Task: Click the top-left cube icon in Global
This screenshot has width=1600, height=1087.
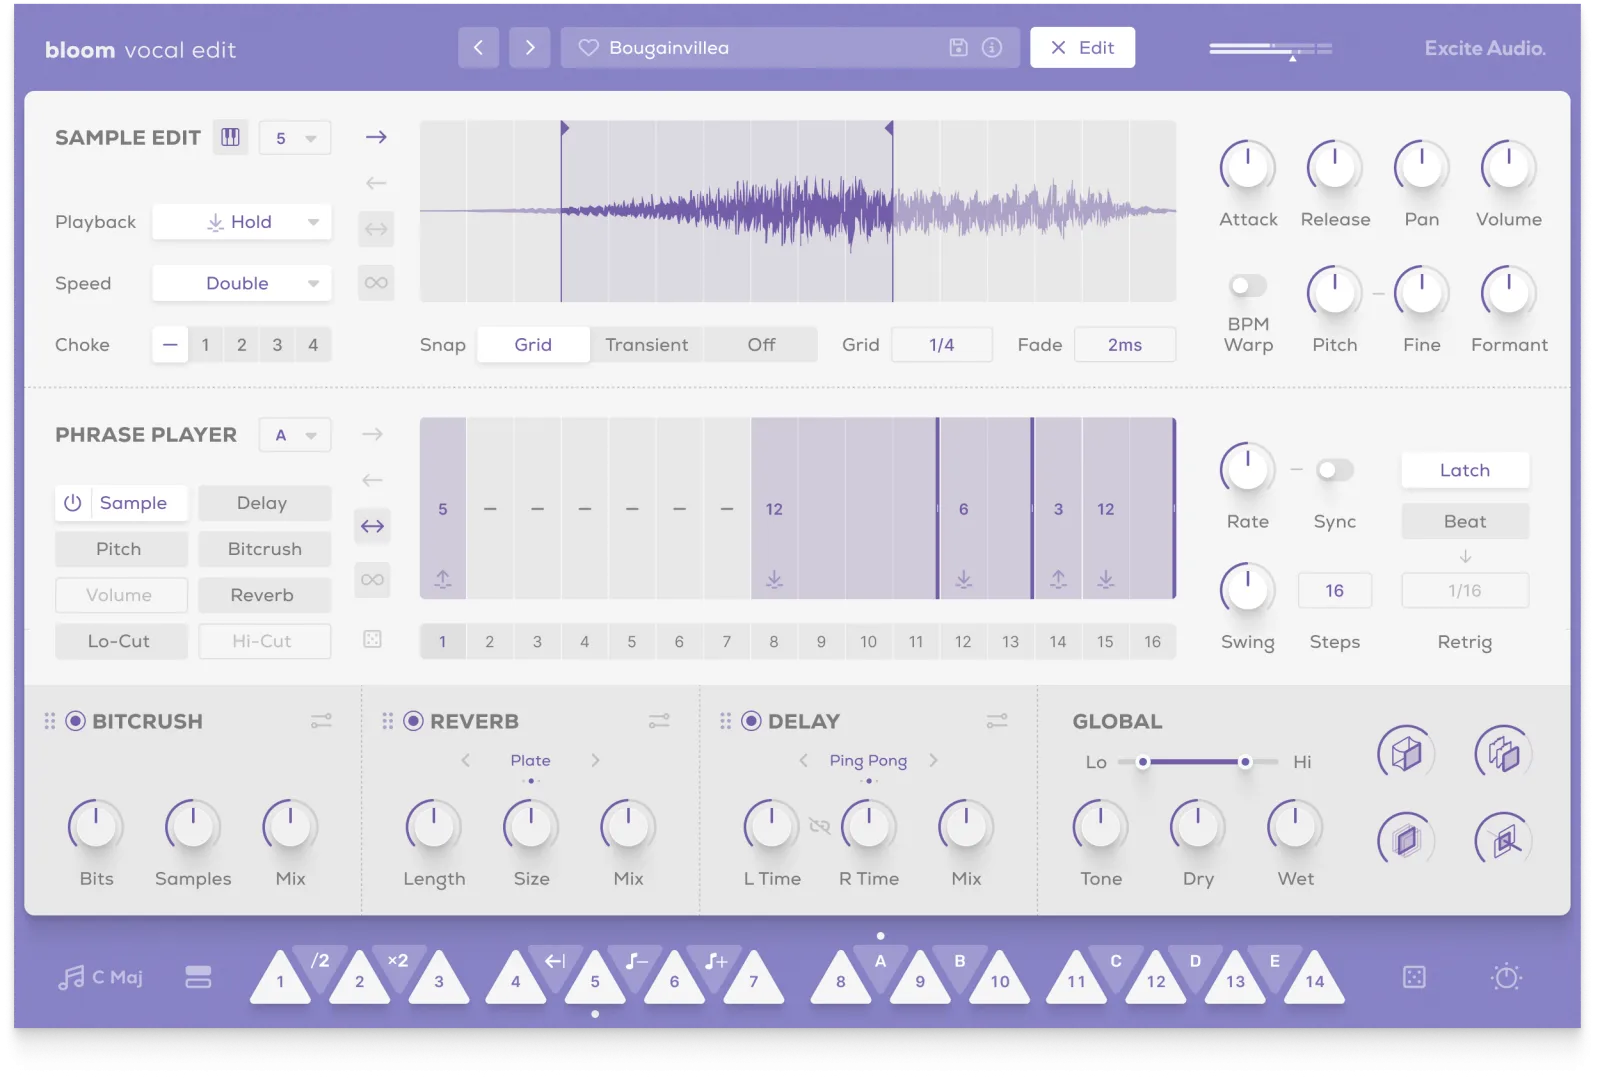Action: pyautogui.click(x=1406, y=753)
